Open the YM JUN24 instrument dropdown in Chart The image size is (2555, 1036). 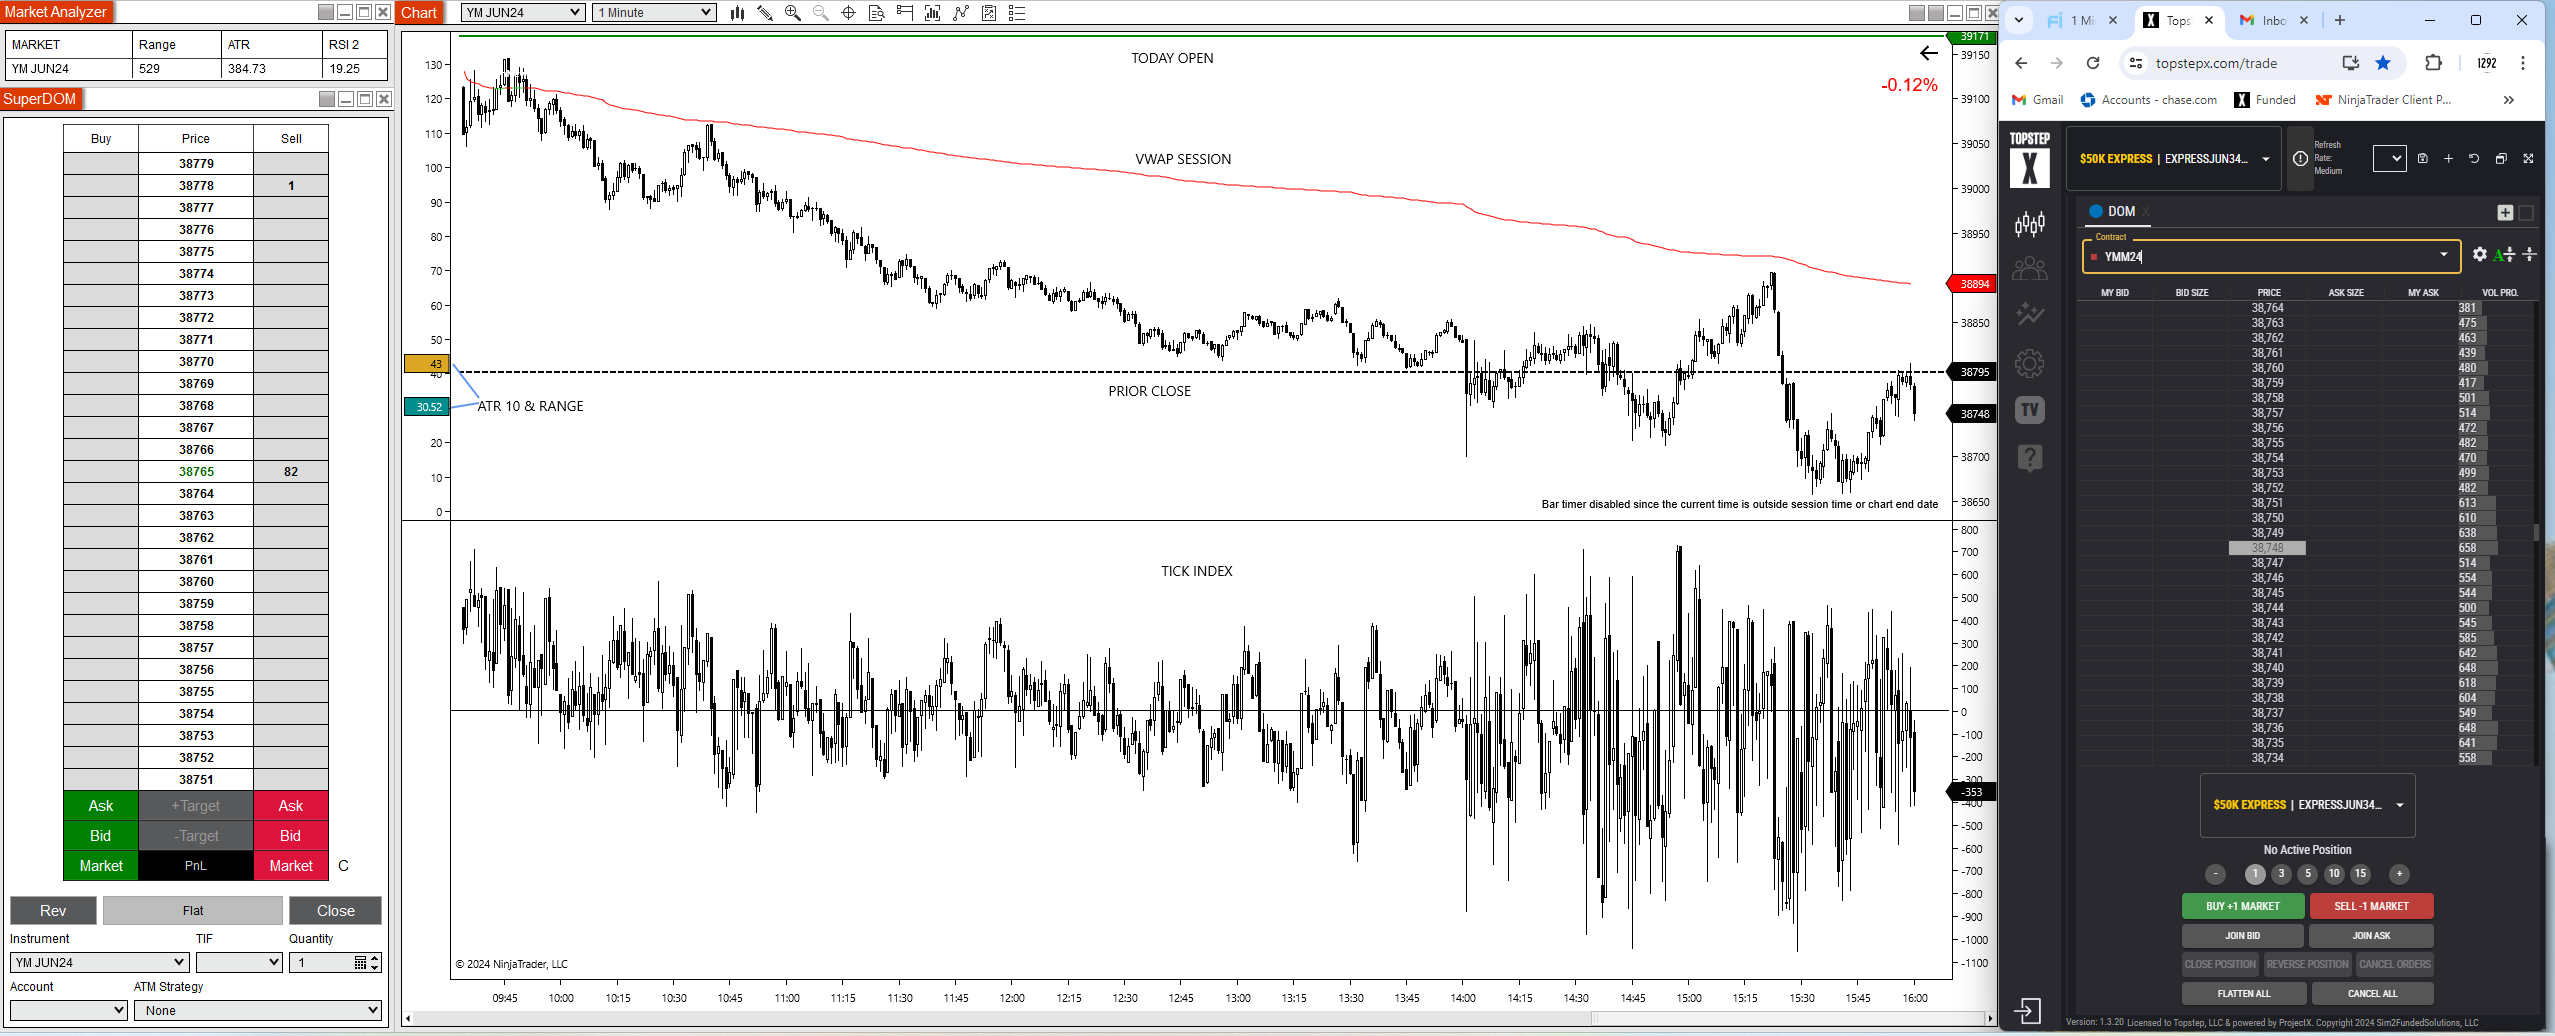tap(523, 13)
